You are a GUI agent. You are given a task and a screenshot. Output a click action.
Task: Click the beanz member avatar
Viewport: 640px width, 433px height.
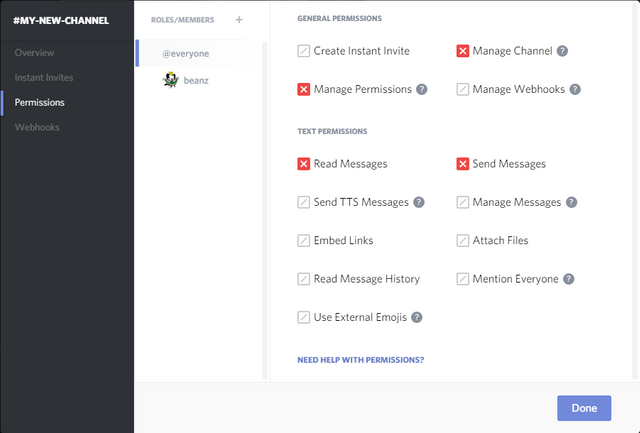coord(171,80)
